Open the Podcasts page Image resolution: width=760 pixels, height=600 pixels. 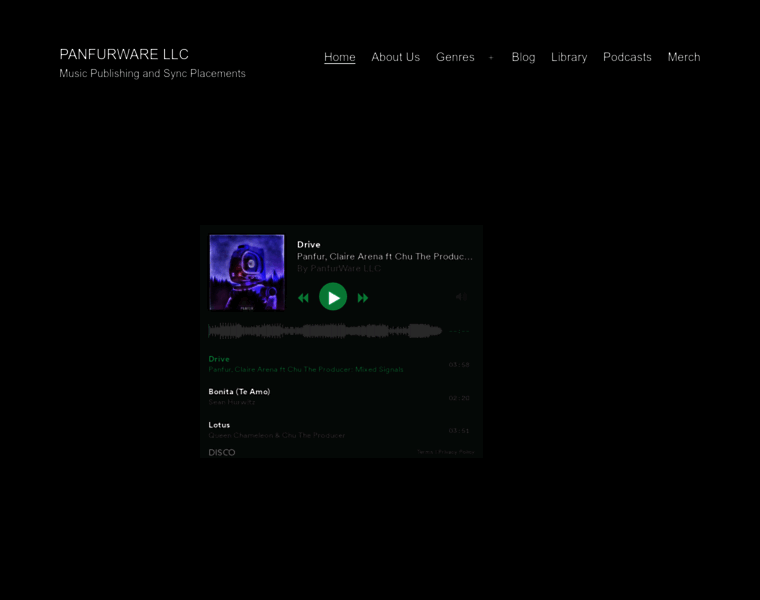point(627,57)
